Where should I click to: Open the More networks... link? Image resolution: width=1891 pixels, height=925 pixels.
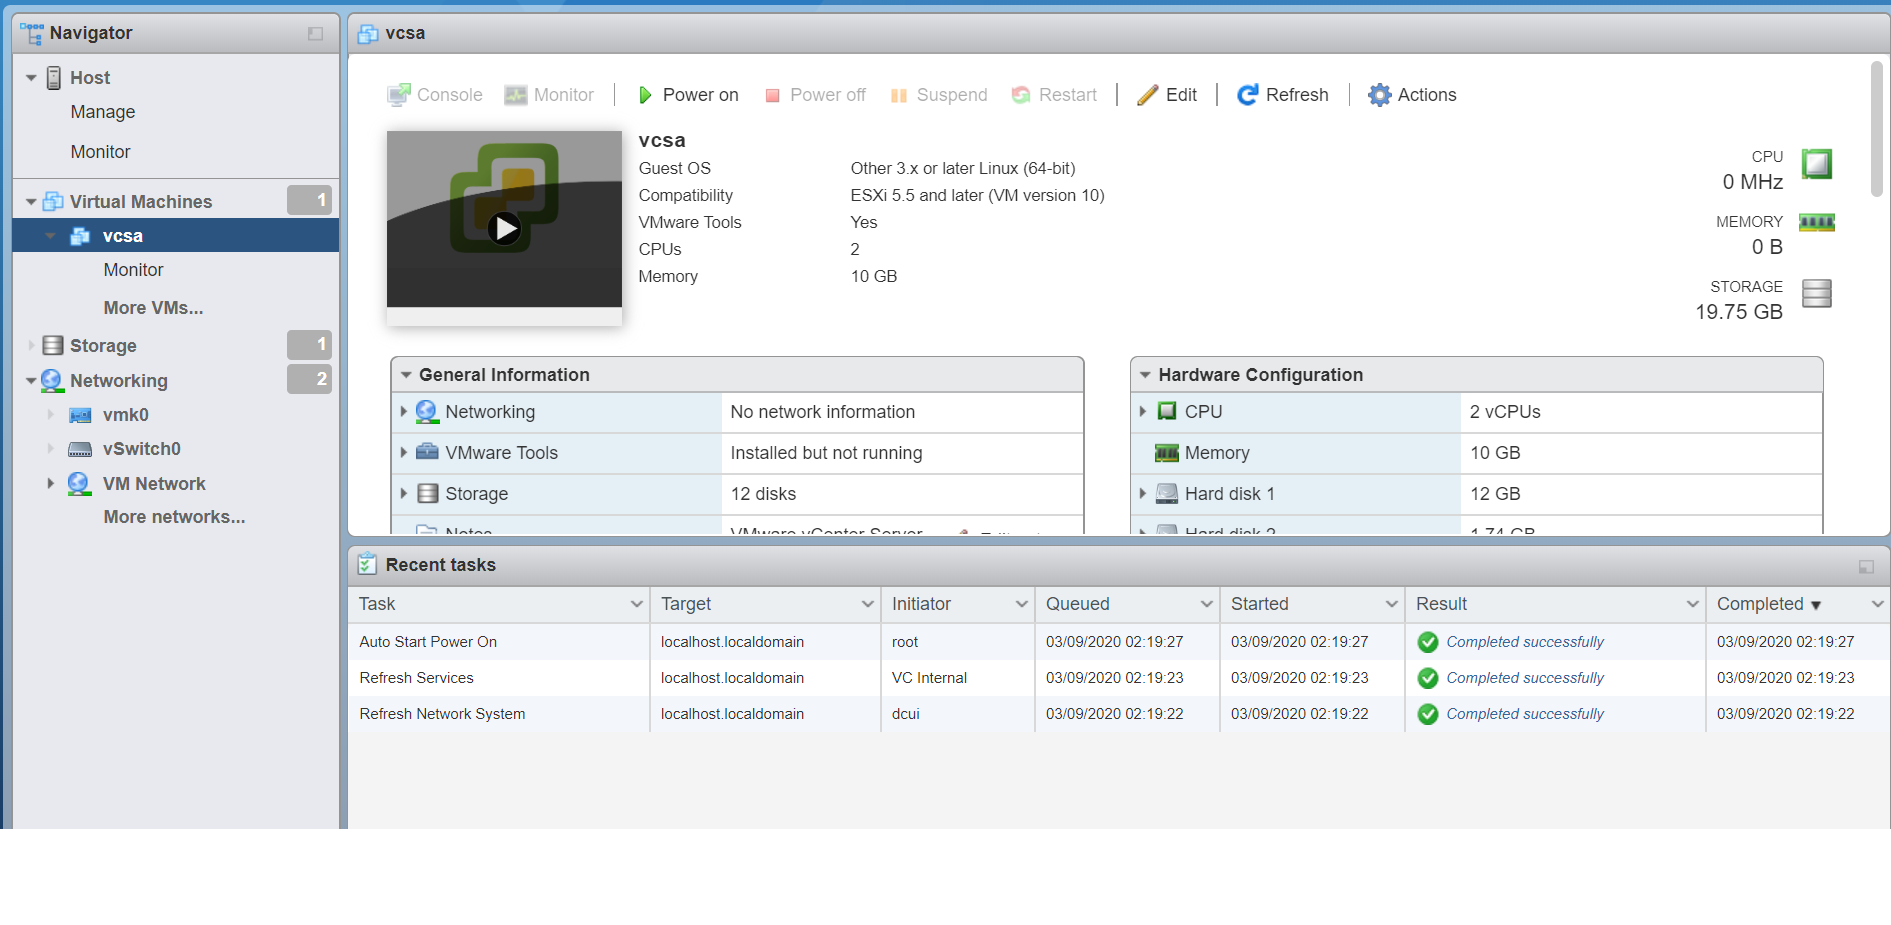tap(174, 517)
